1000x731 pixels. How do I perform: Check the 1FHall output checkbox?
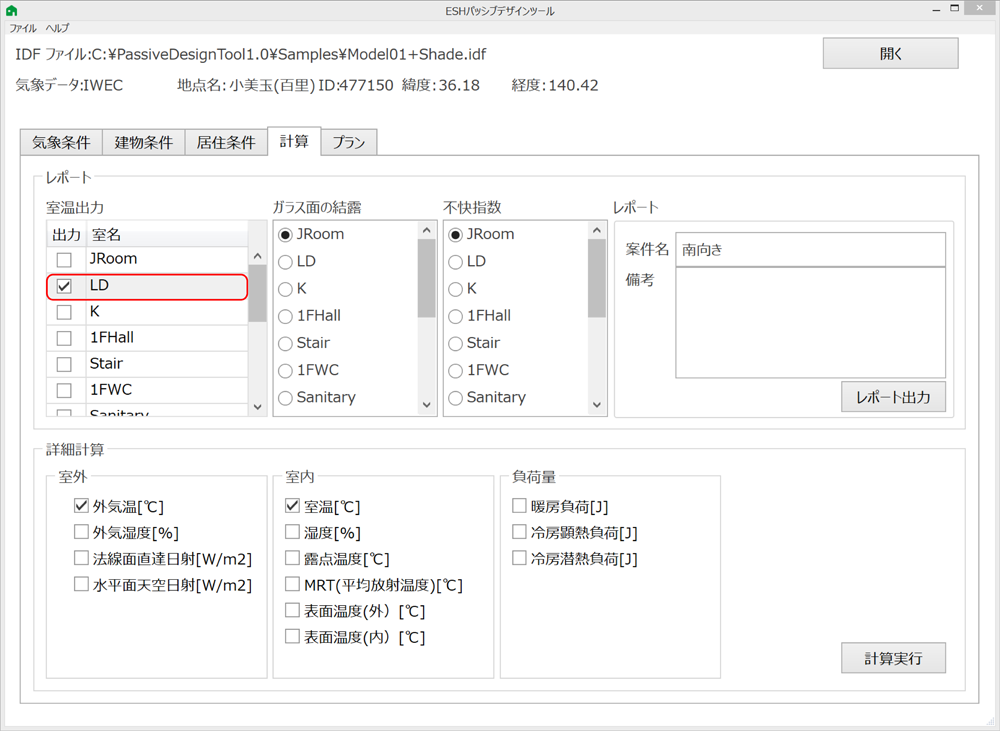tap(64, 338)
